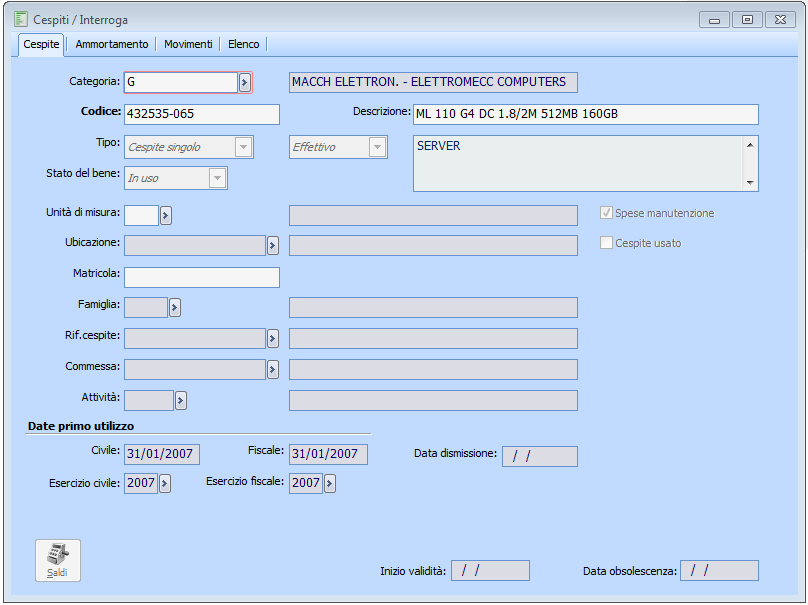This screenshot has height=605, width=808.
Task: Click the notes scrollbar down arrow
Action: (x=750, y=182)
